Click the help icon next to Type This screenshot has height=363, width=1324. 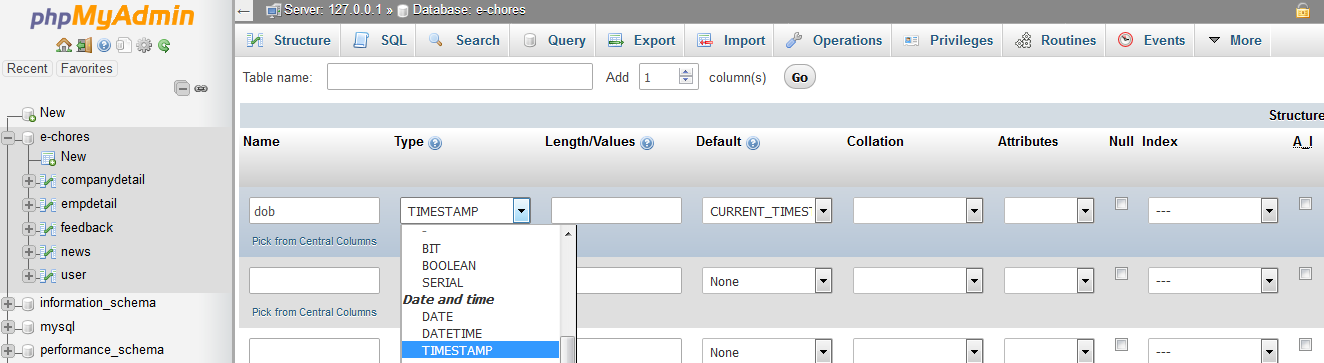click(435, 143)
